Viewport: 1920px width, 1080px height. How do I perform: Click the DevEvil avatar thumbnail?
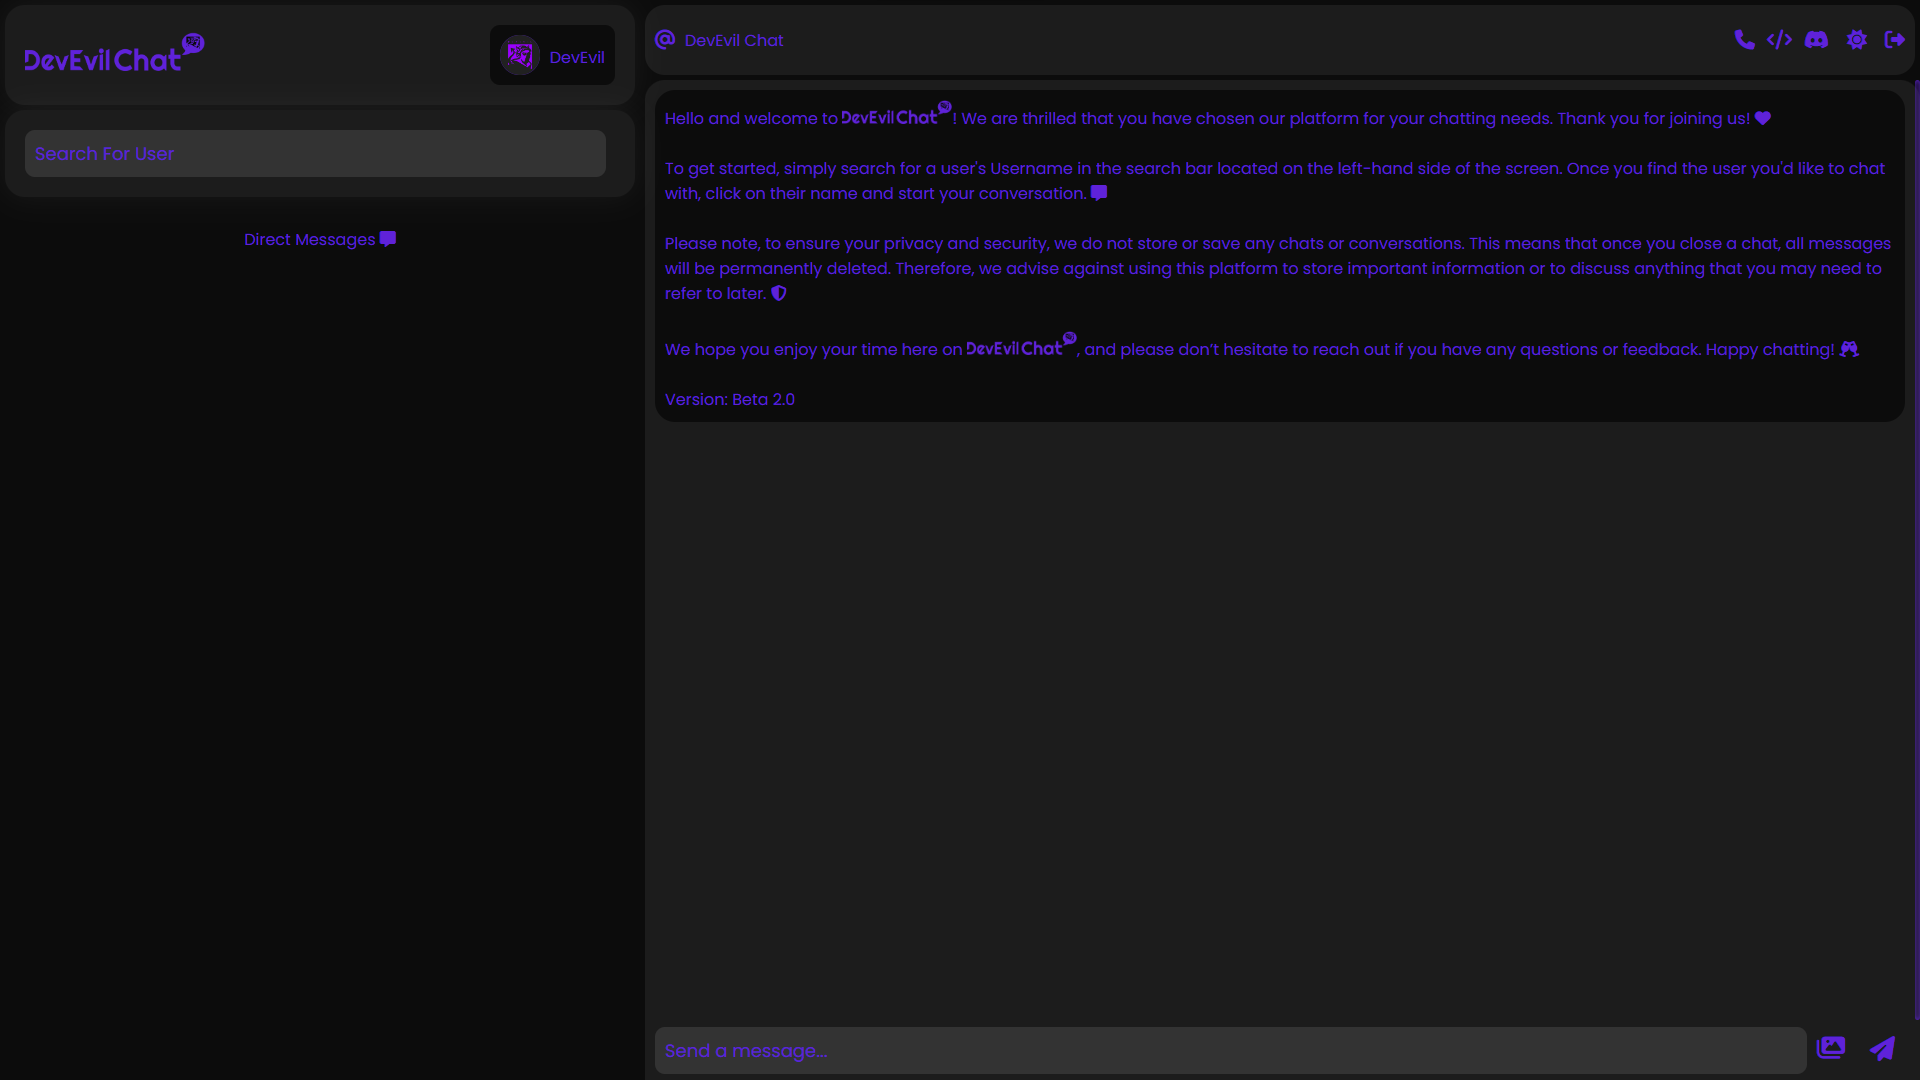tap(520, 55)
